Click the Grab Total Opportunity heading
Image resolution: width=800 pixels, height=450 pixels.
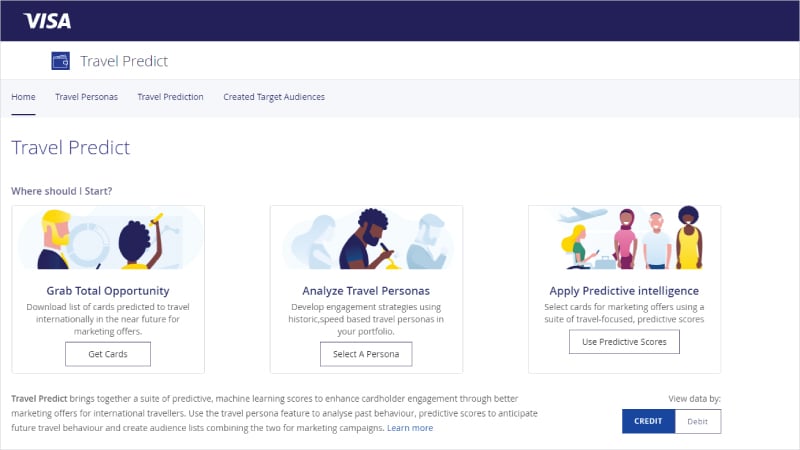pyautogui.click(x=108, y=291)
